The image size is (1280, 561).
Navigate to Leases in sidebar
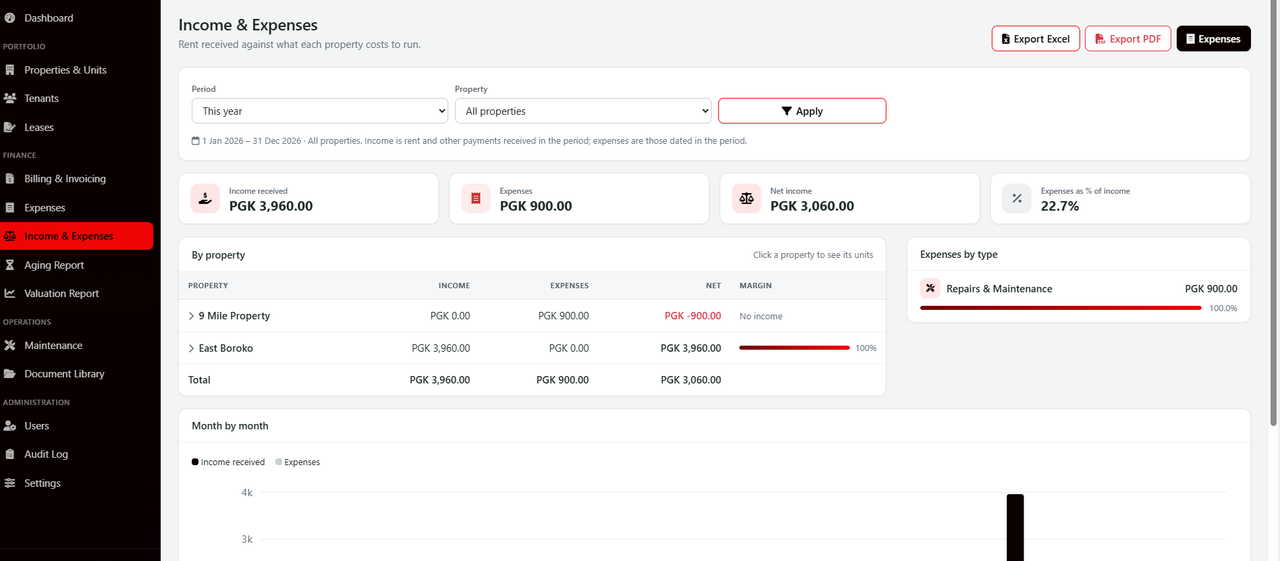point(77,127)
